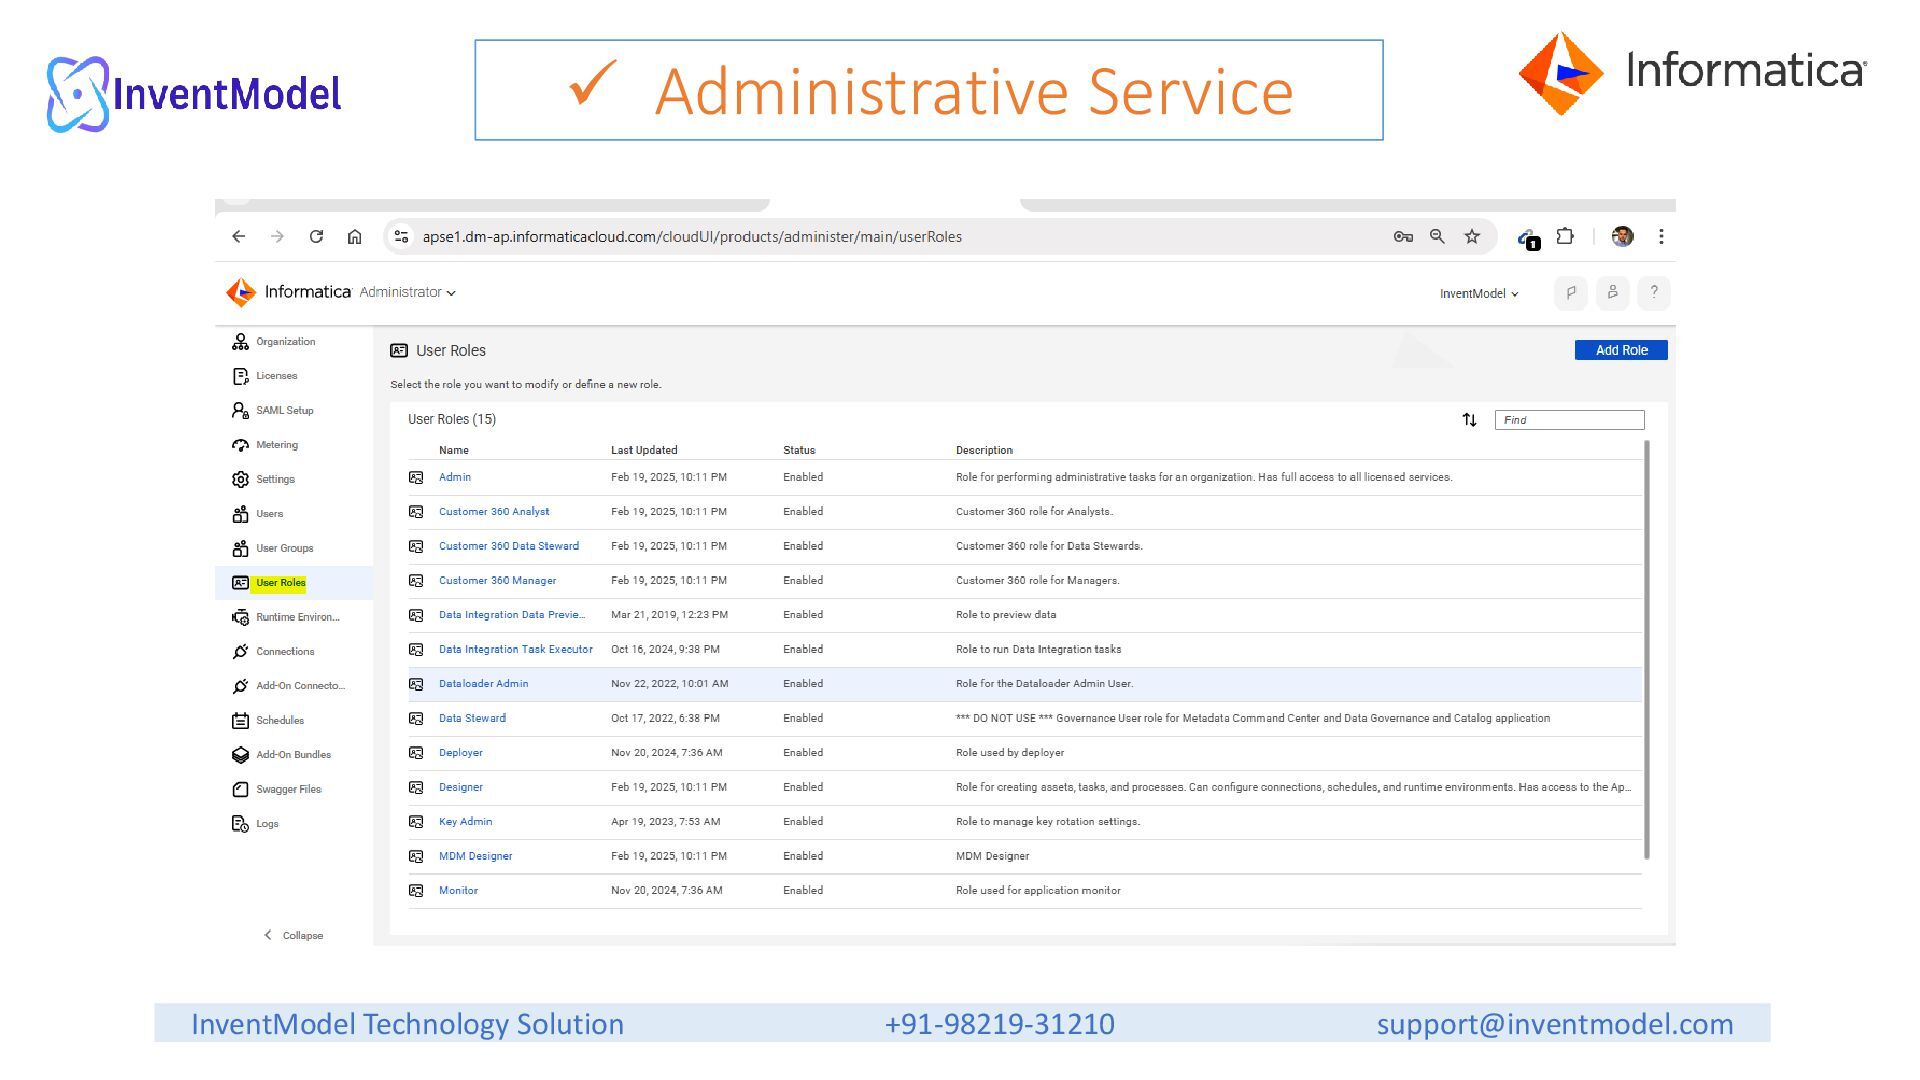
Task: Open the Licenses page
Action: pos(277,376)
